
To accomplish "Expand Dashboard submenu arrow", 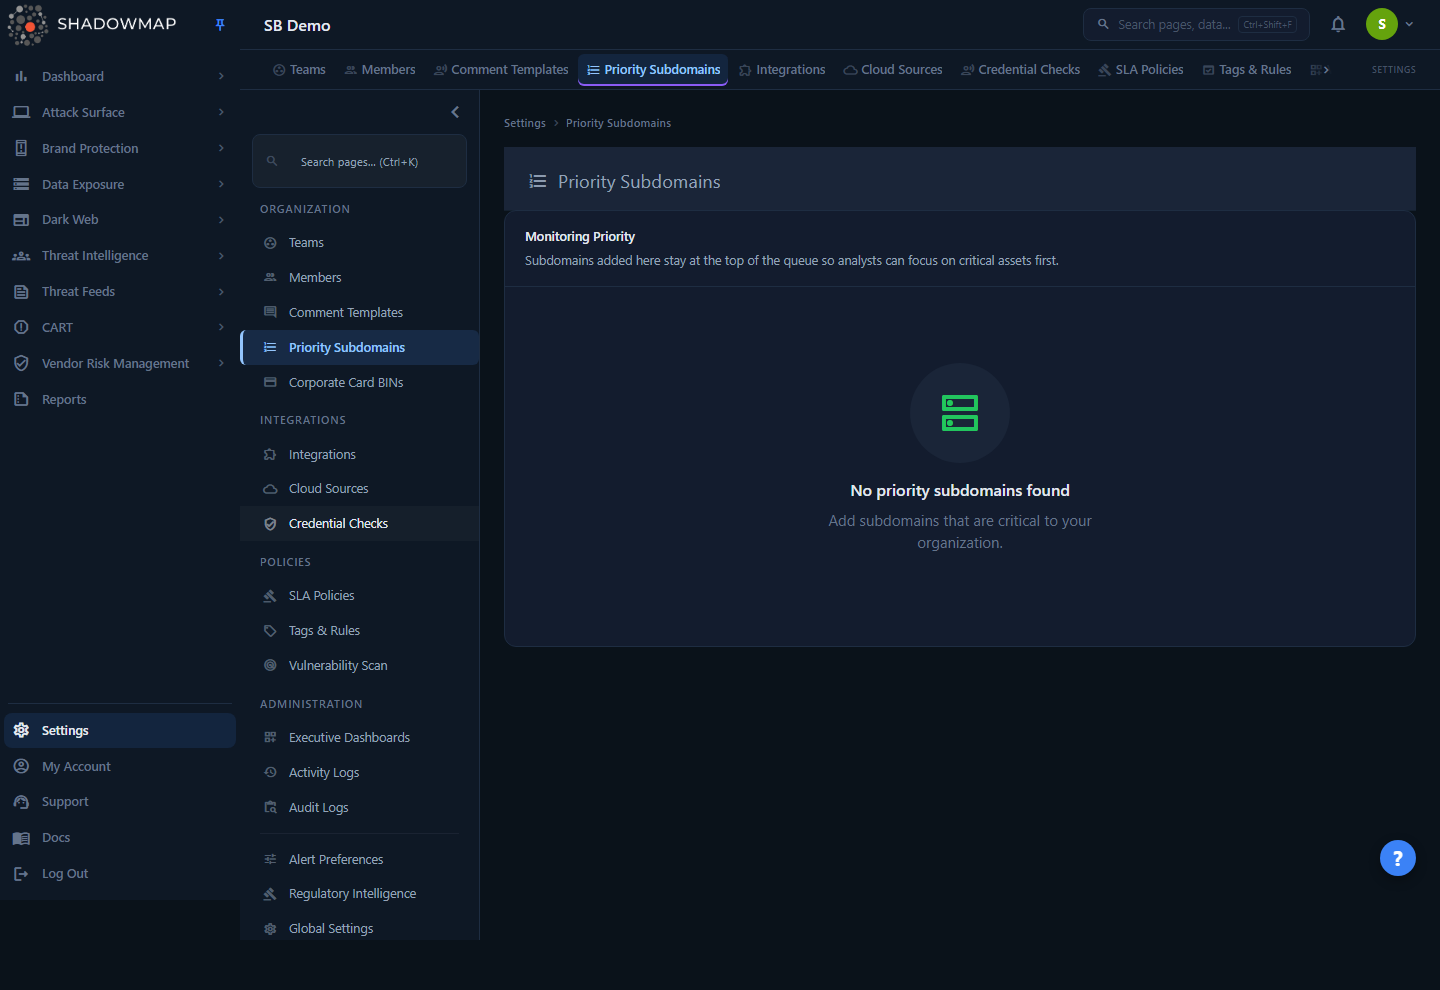I will pyautogui.click(x=221, y=76).
